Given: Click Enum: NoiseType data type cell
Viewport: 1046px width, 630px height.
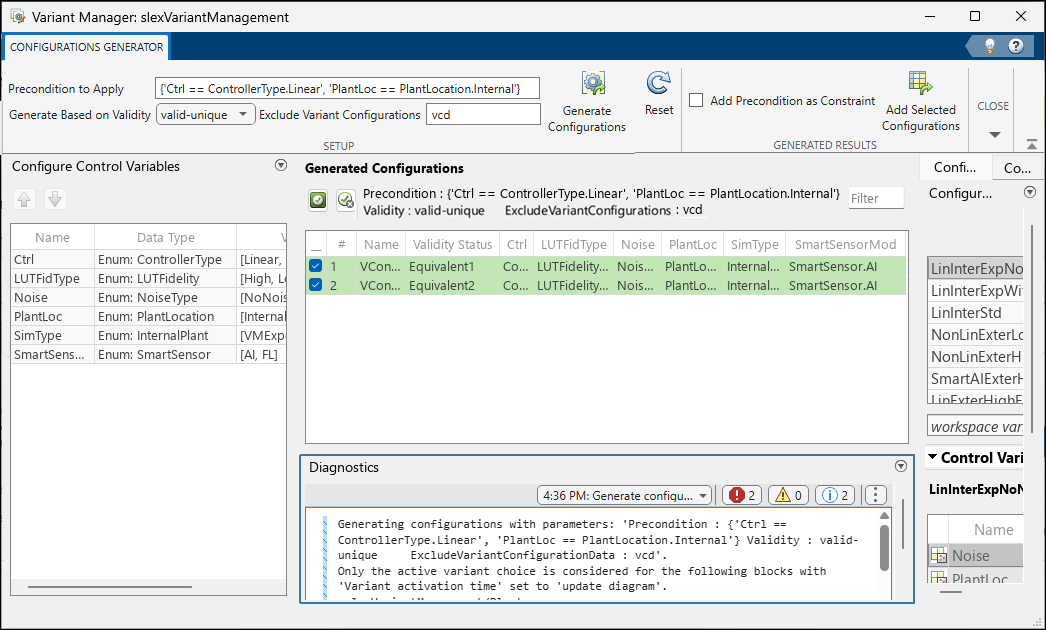Looking at the screenshot, I should pyautogui.click(x=165, y=297).
